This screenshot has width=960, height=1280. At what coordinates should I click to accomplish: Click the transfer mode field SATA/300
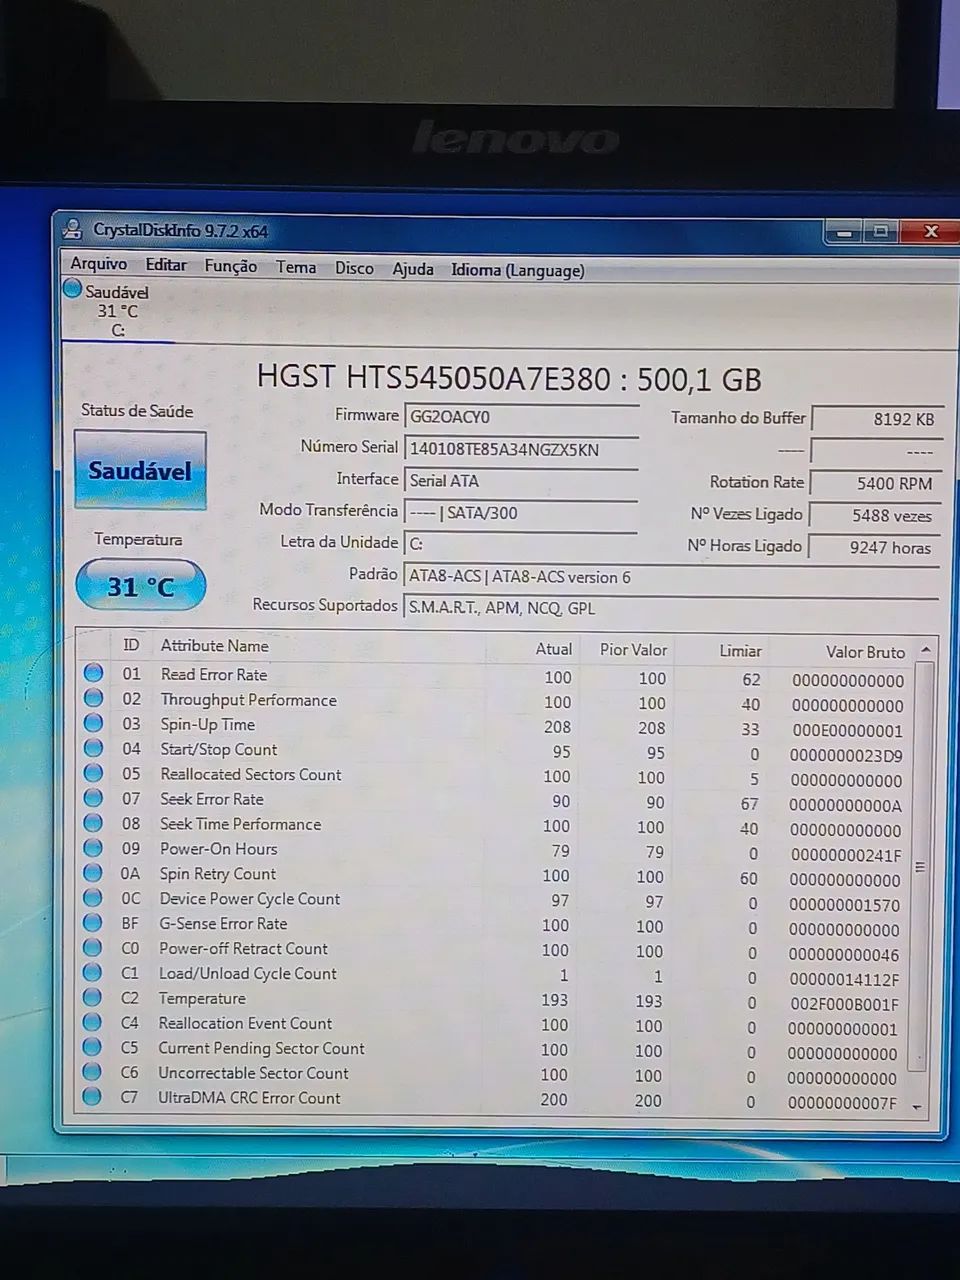520,513
